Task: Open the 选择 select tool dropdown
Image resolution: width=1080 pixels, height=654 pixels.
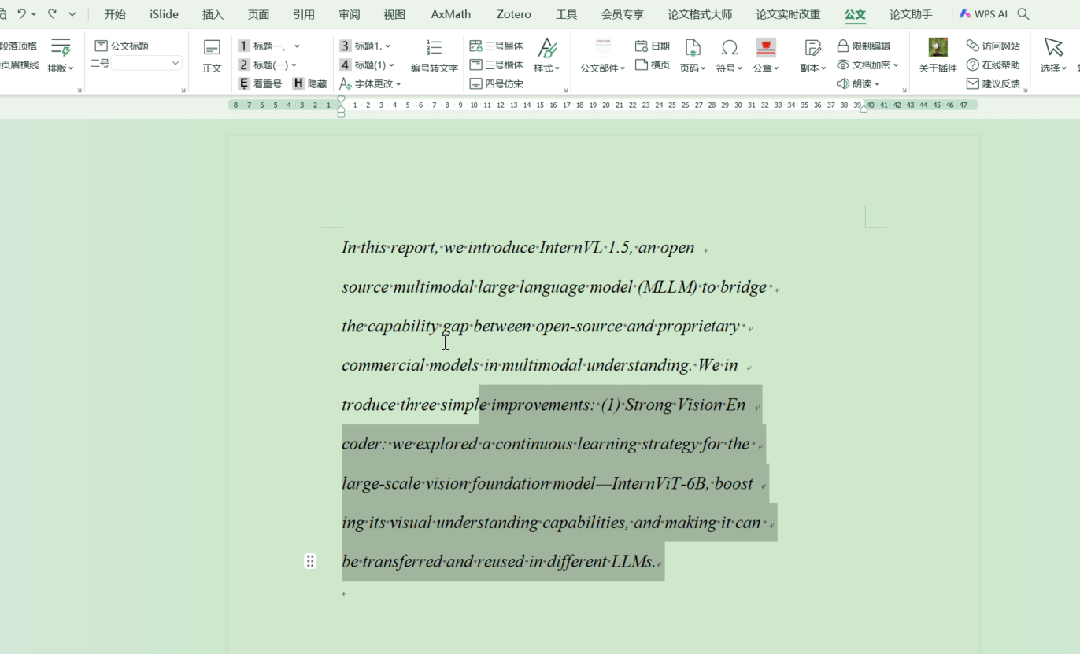Action: (x=1053, y=56)
